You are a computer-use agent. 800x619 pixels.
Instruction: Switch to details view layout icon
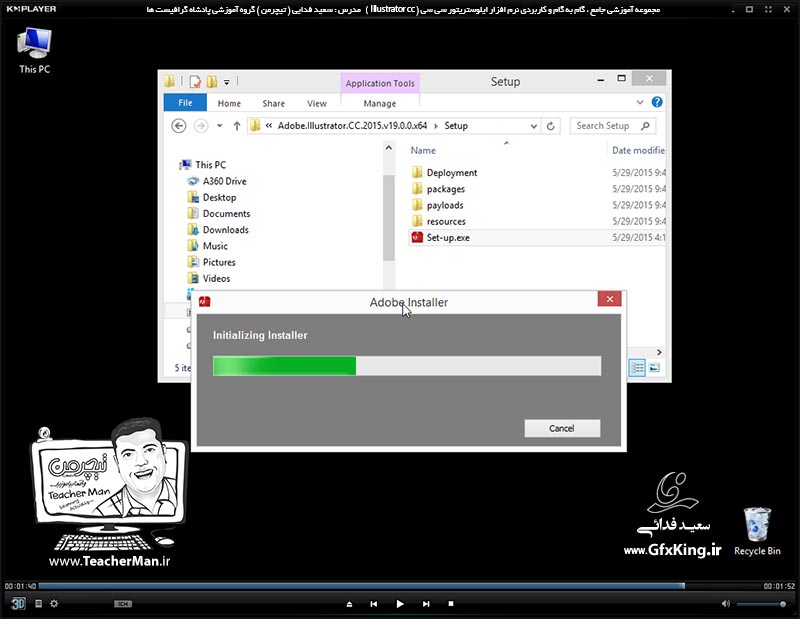pos(637,367)
